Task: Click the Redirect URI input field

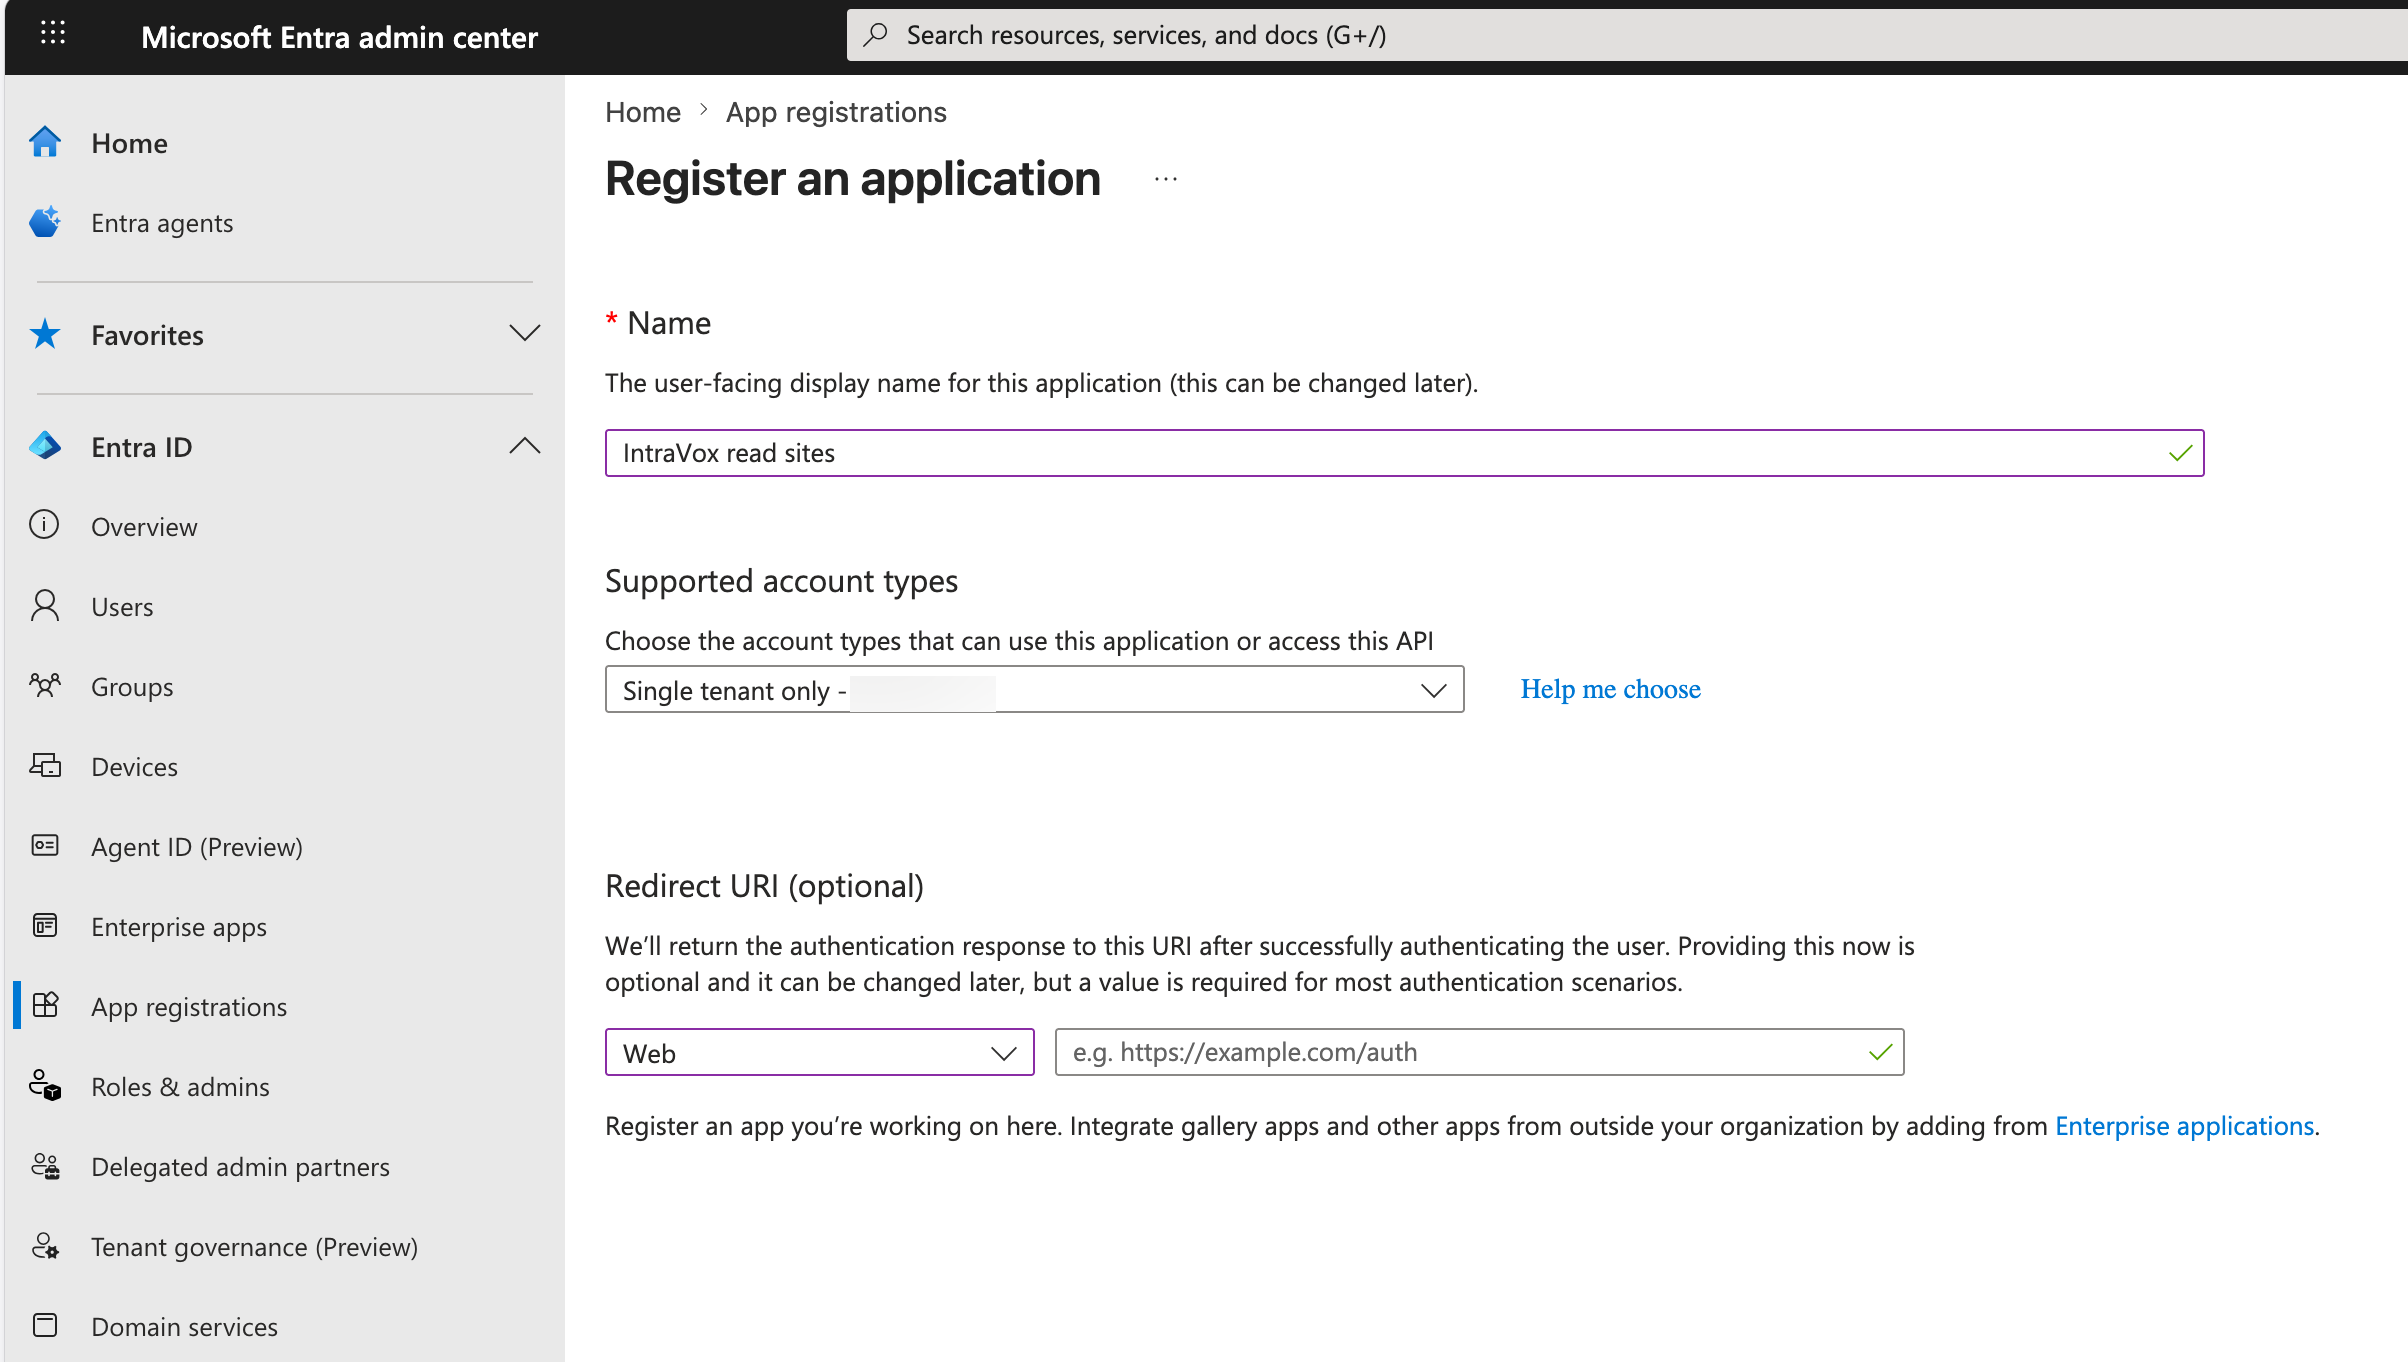Action: [x=1479, y=1052]
